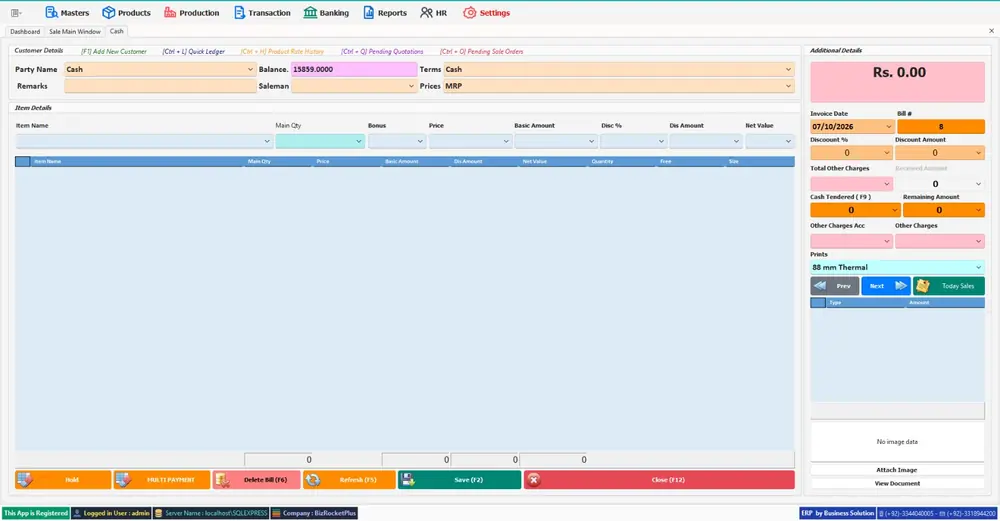The height and width of the screenshot is (521, 1000).
Task: Click the Refresh arrows icon
Action: [x=312, y=480]
